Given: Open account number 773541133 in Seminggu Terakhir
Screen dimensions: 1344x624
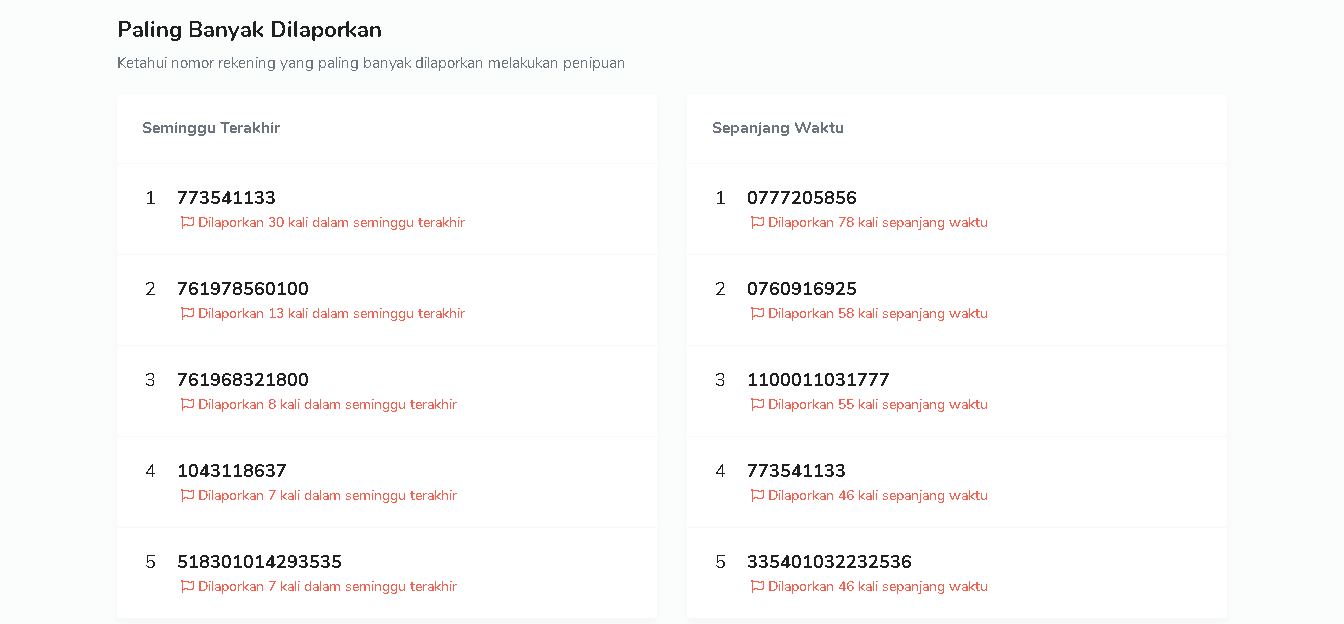Looking at the screenshot, I should click(x=226, y=198).
